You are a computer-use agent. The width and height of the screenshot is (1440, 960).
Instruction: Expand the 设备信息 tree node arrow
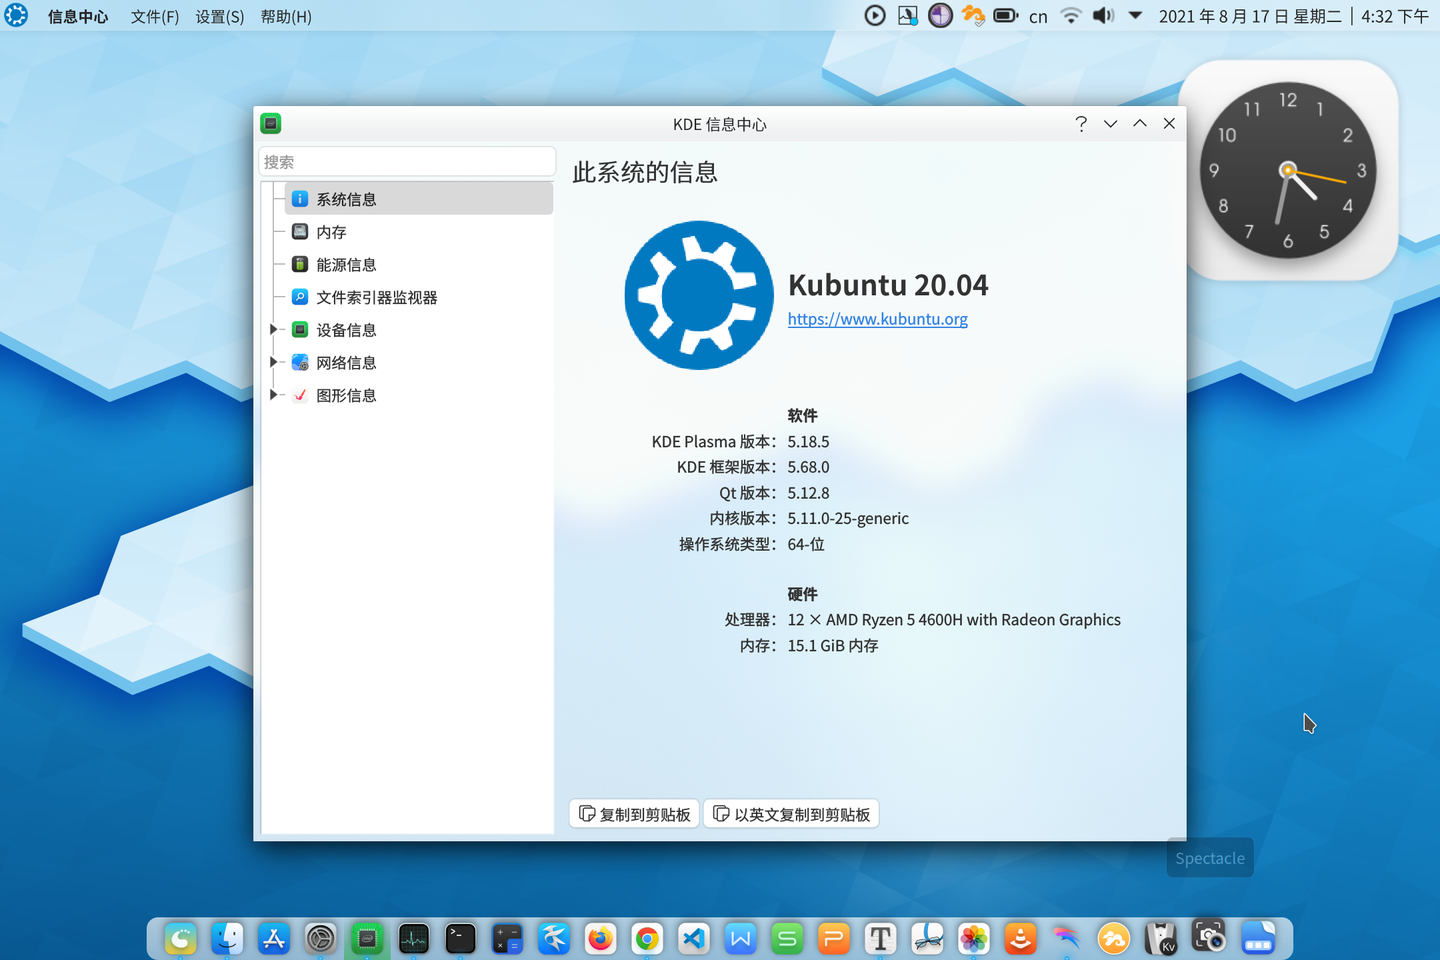click(x=273, y=329)
